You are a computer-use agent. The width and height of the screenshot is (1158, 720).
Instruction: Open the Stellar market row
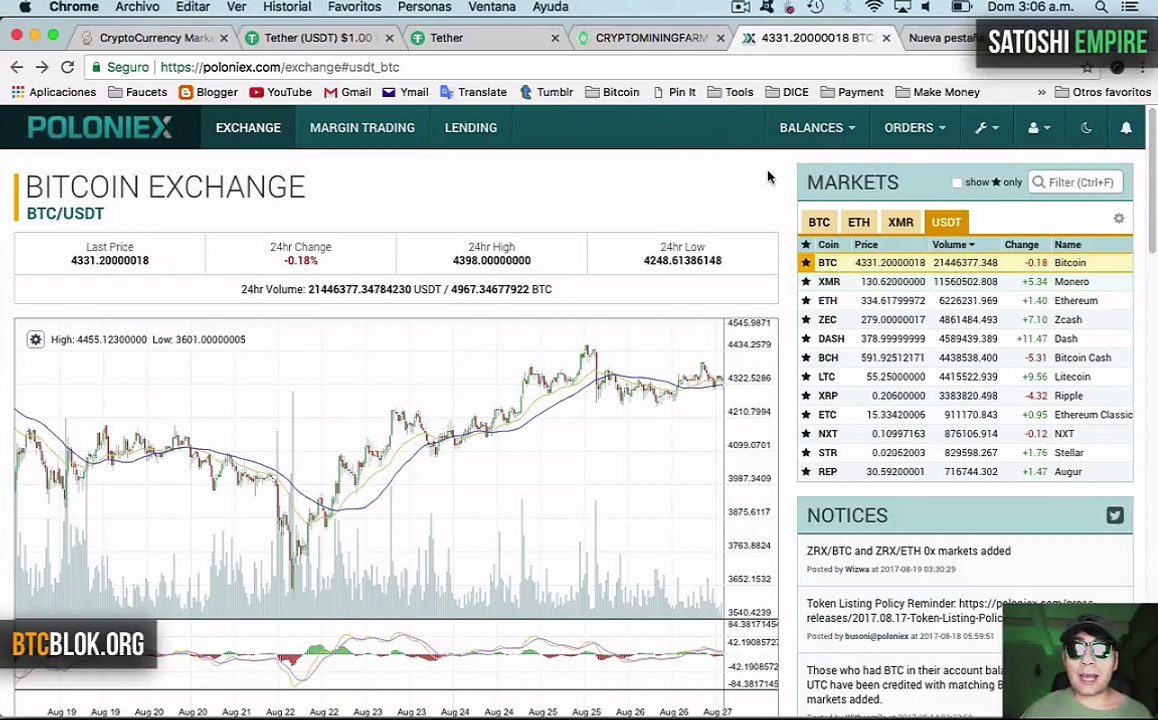pyautogui.click(x=965, y=453)
